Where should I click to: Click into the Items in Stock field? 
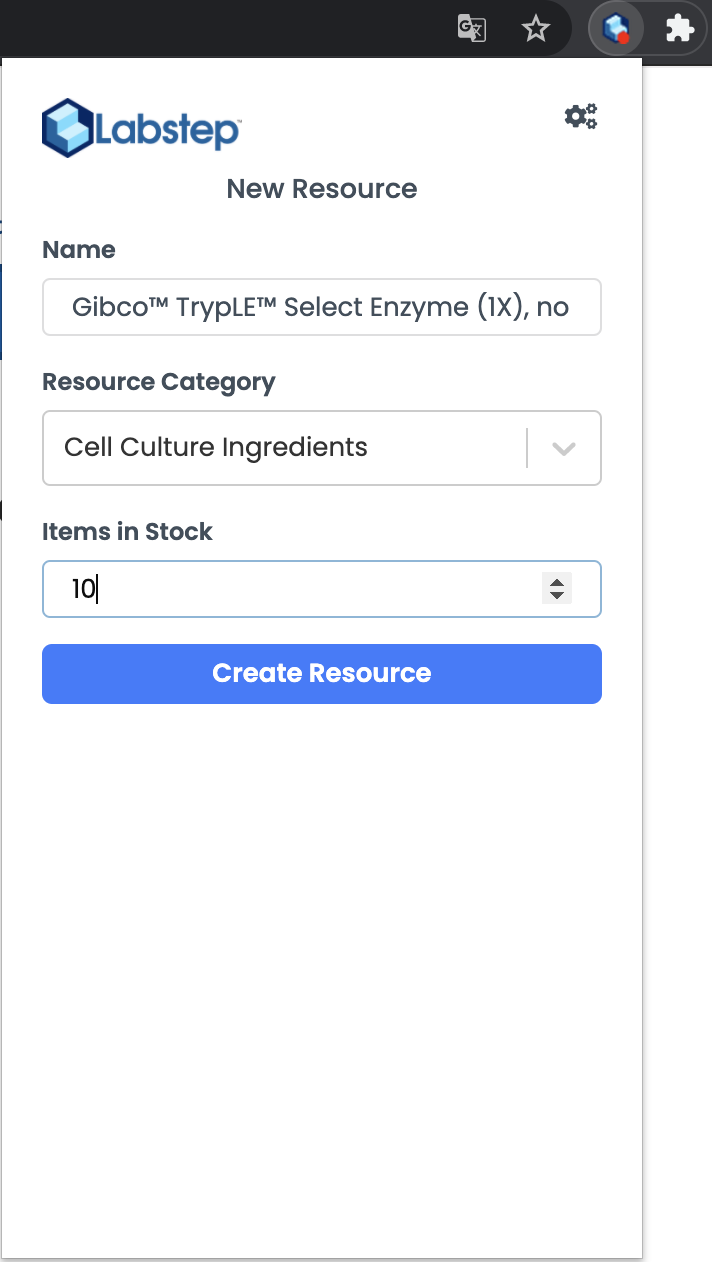290,589
